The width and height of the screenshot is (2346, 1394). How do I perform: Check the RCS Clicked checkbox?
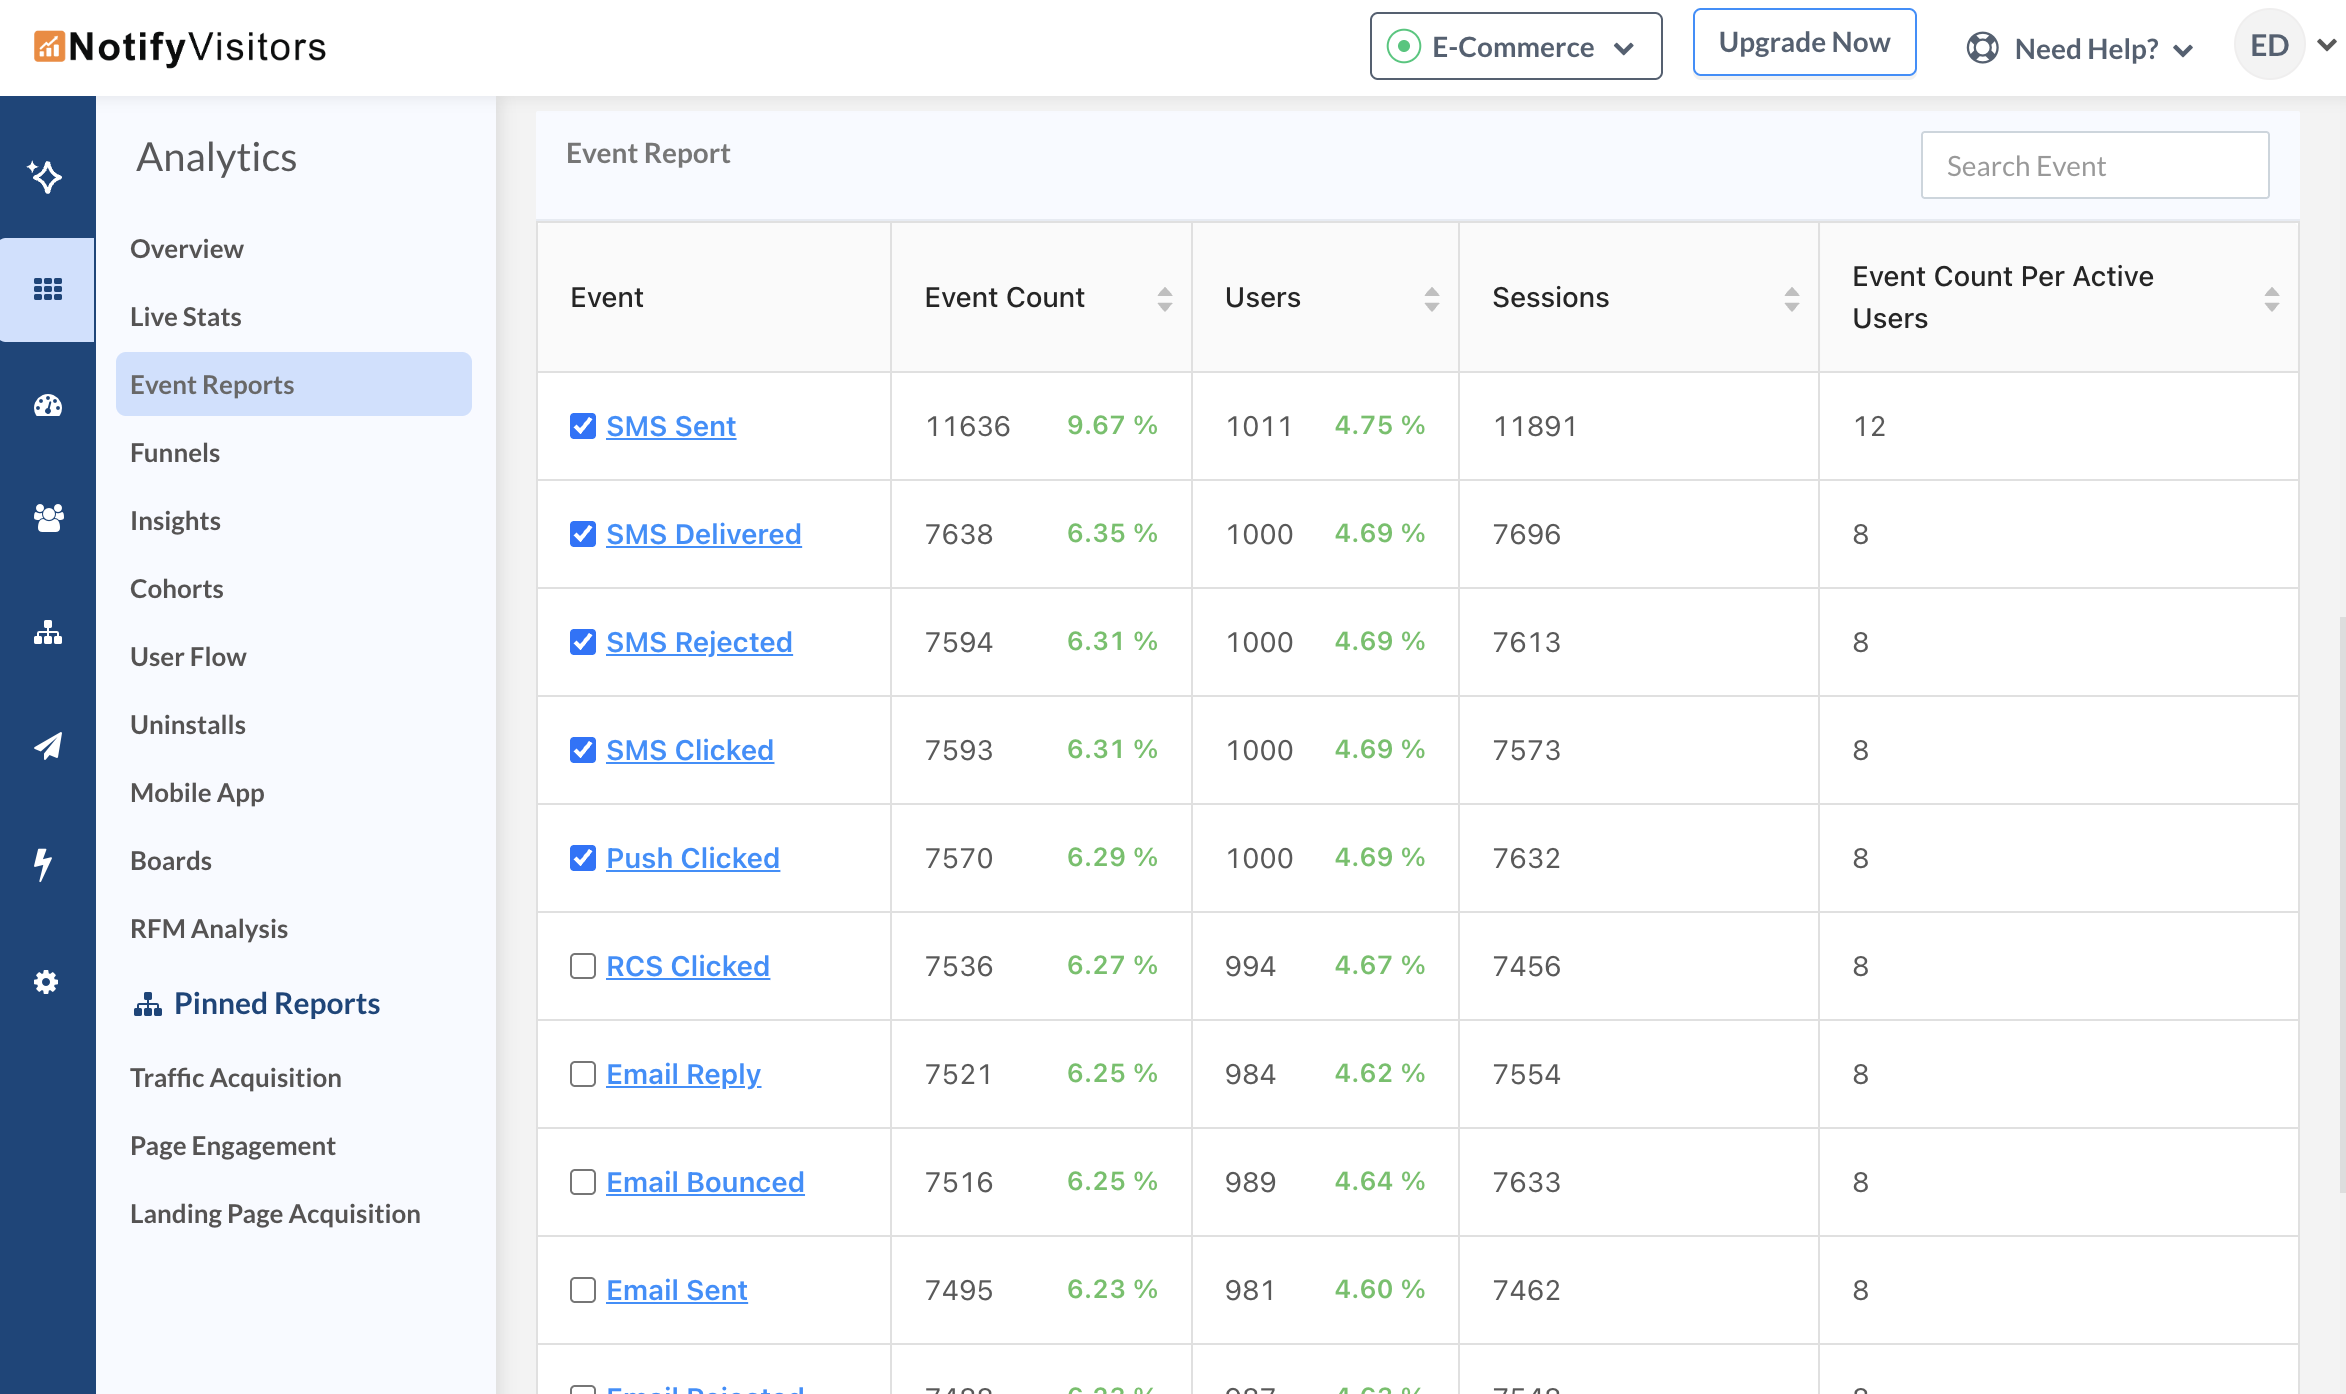coord(583,966)
